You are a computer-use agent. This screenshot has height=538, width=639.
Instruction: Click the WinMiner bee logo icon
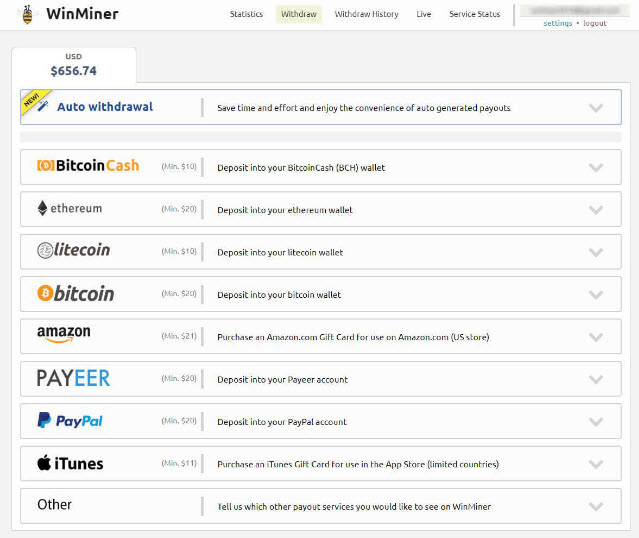[x=27, y=14]
